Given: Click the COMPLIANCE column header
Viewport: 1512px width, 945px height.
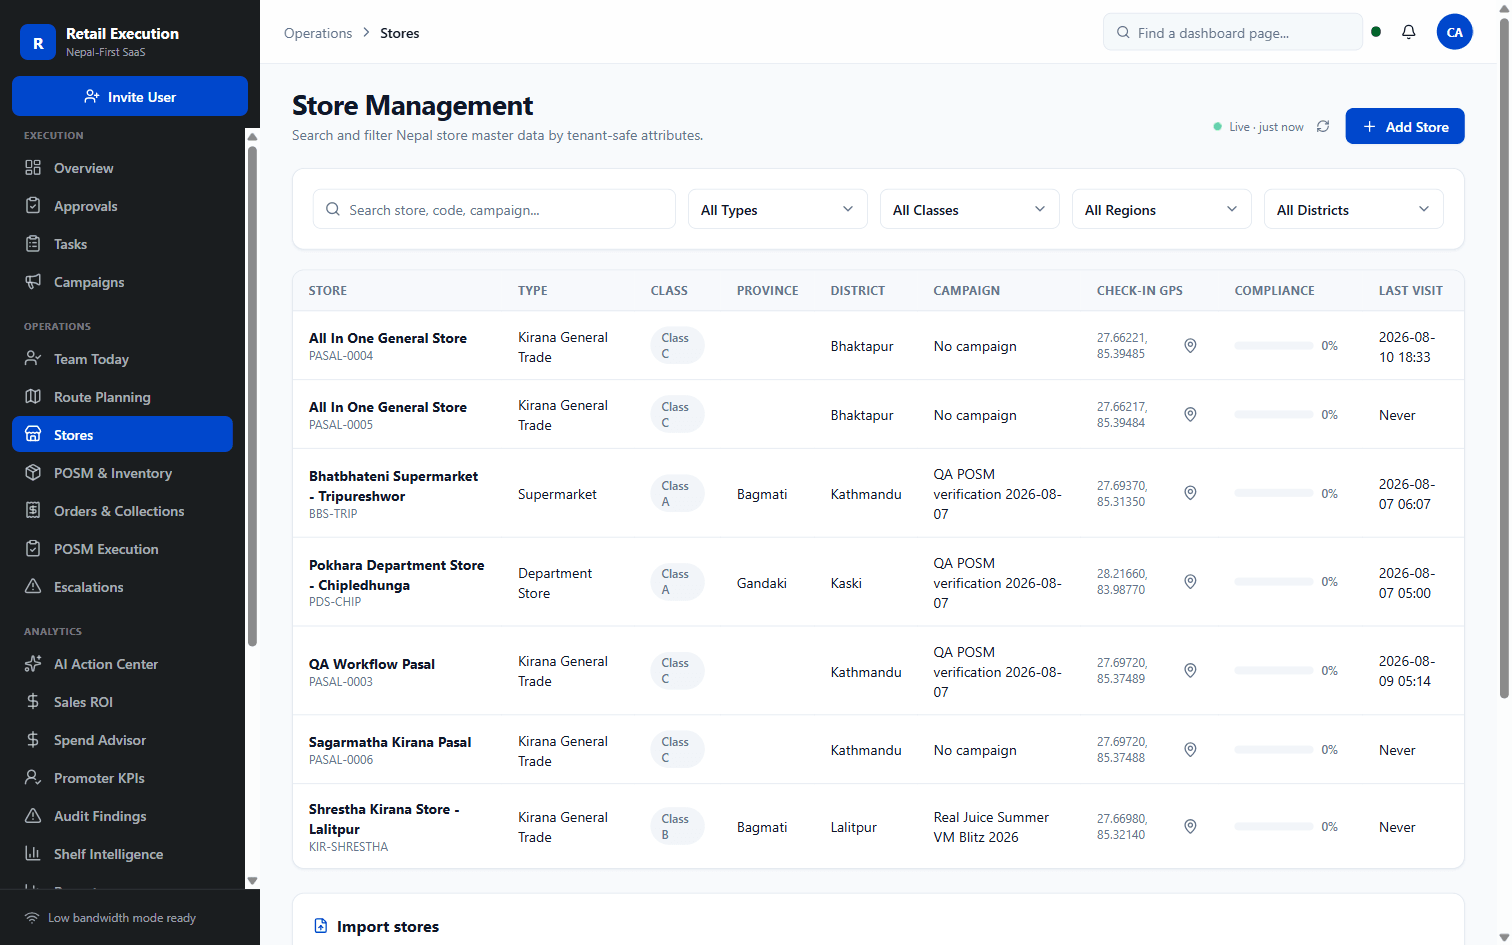Looking at the screenshot, I should [x=1274, y=290].
